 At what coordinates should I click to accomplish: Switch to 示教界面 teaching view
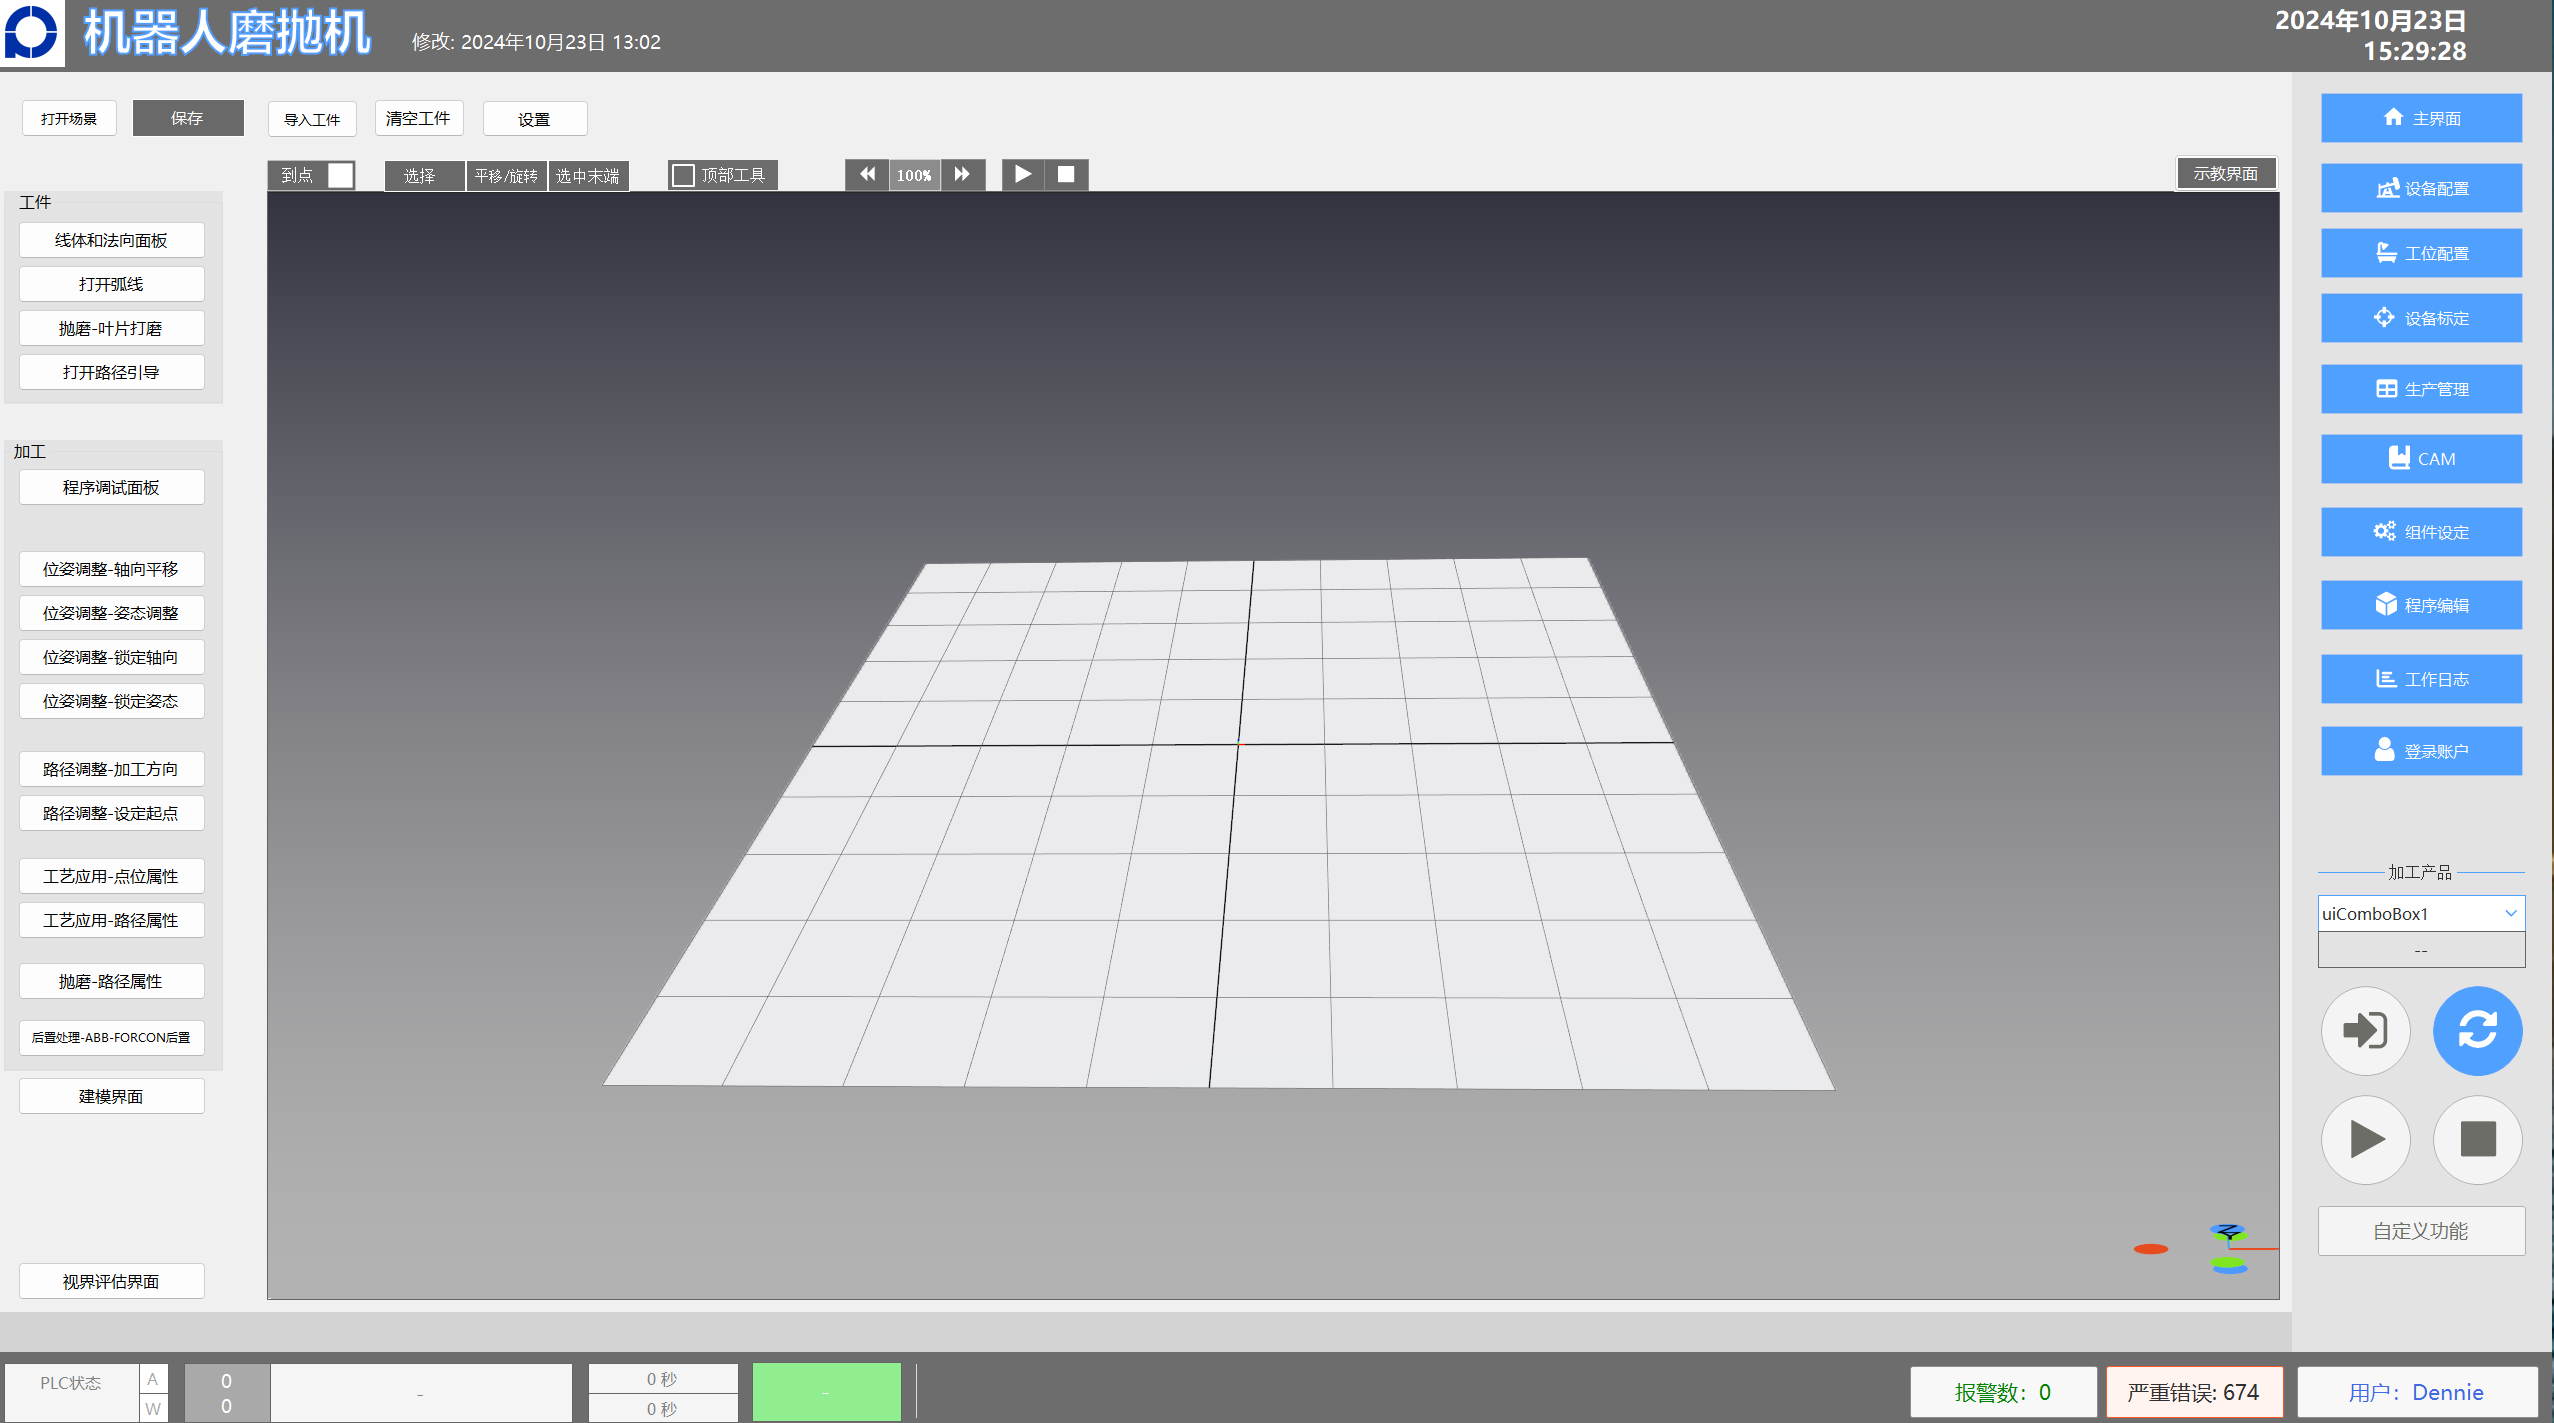[2226, 174]
